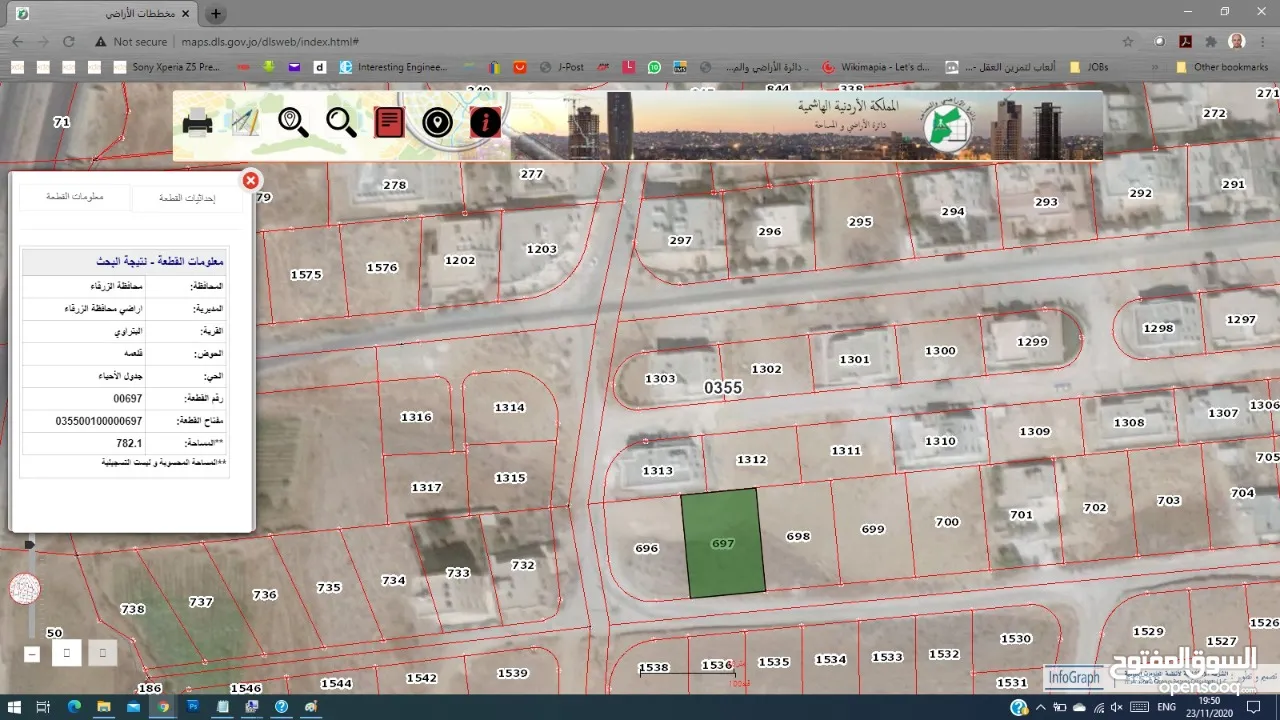Image resolution: width=1280 pixels, height=720 pixels.
Task: Open the browser extensions puzzle icon
Action: [x=1211, y=42]
